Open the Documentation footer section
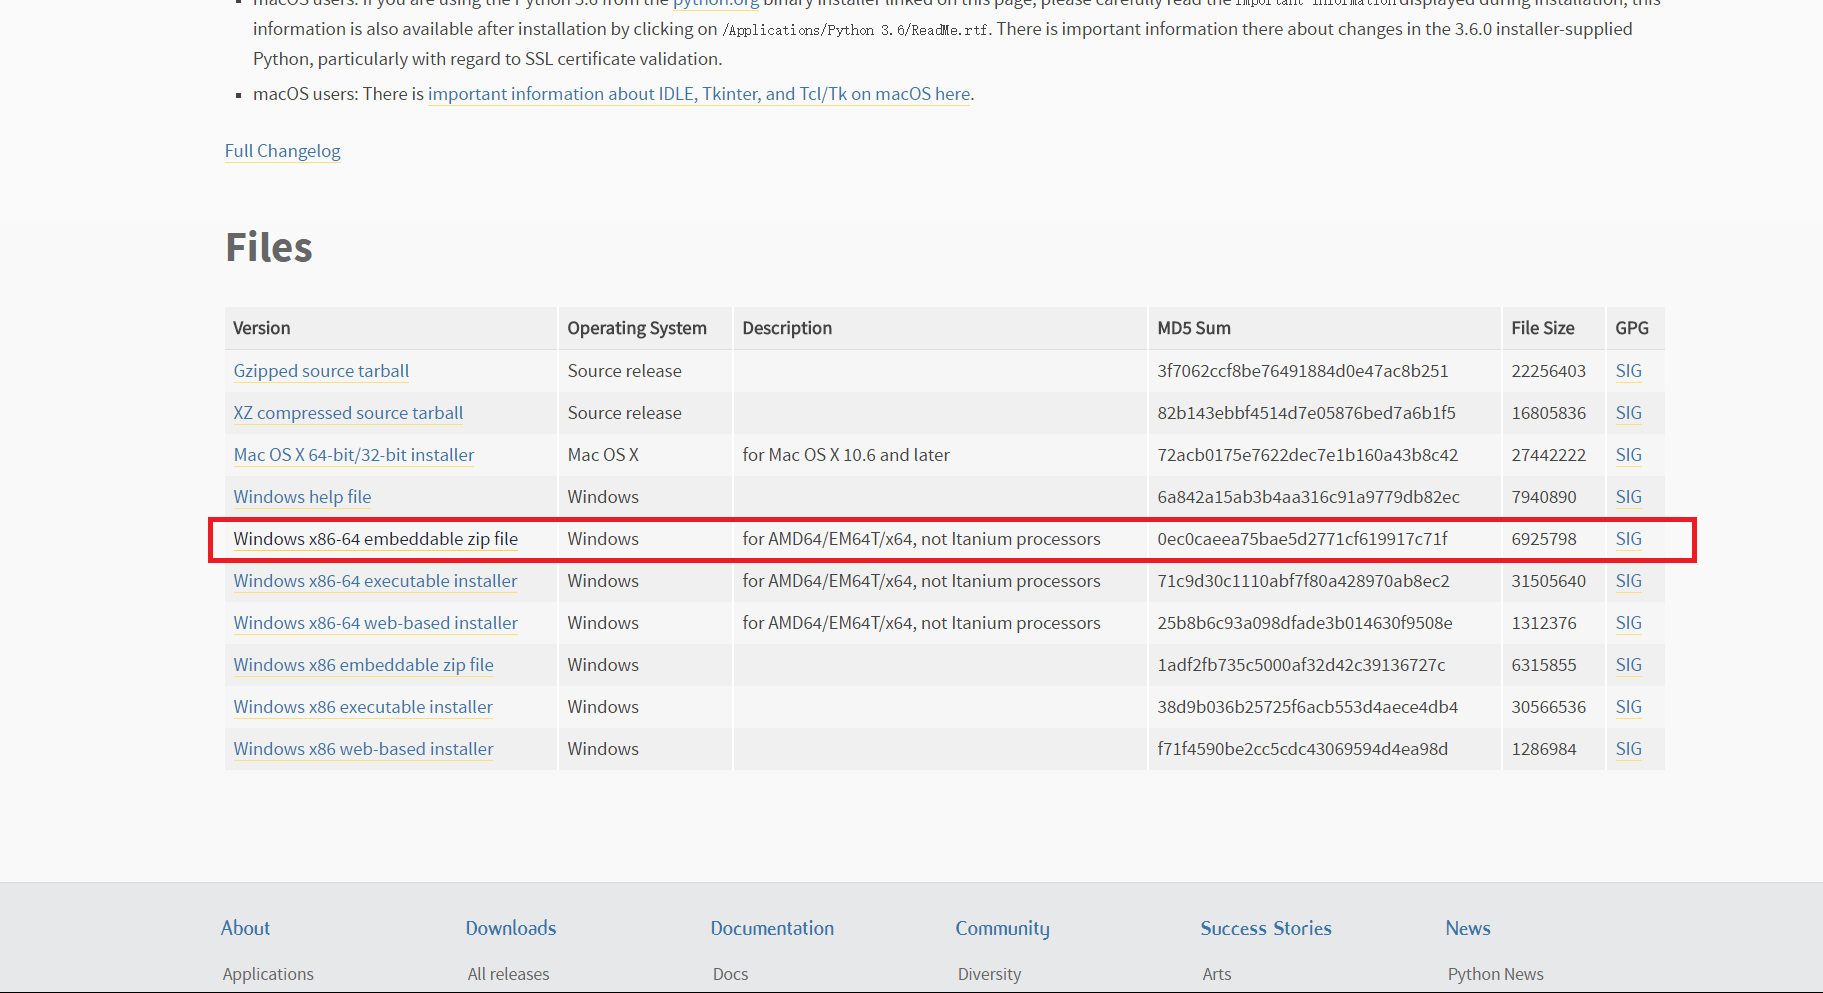Screen dimensions: 1823x993 coord(772,928)
